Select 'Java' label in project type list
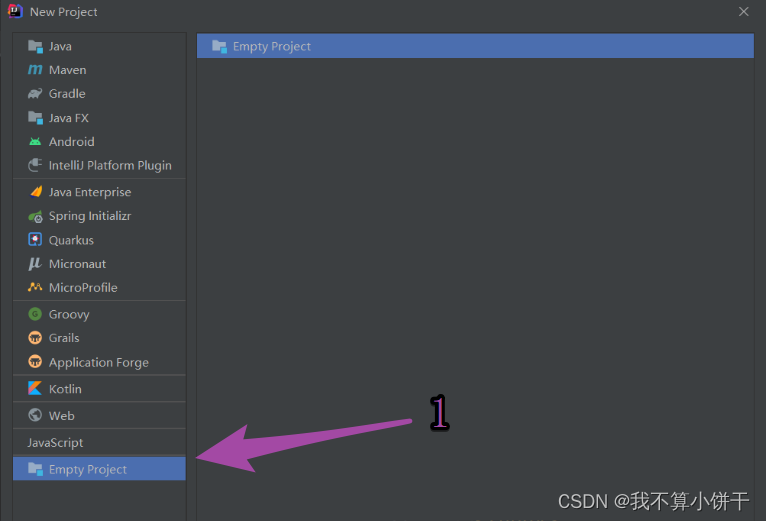766x521 pixels. click(x=60, y=46)
